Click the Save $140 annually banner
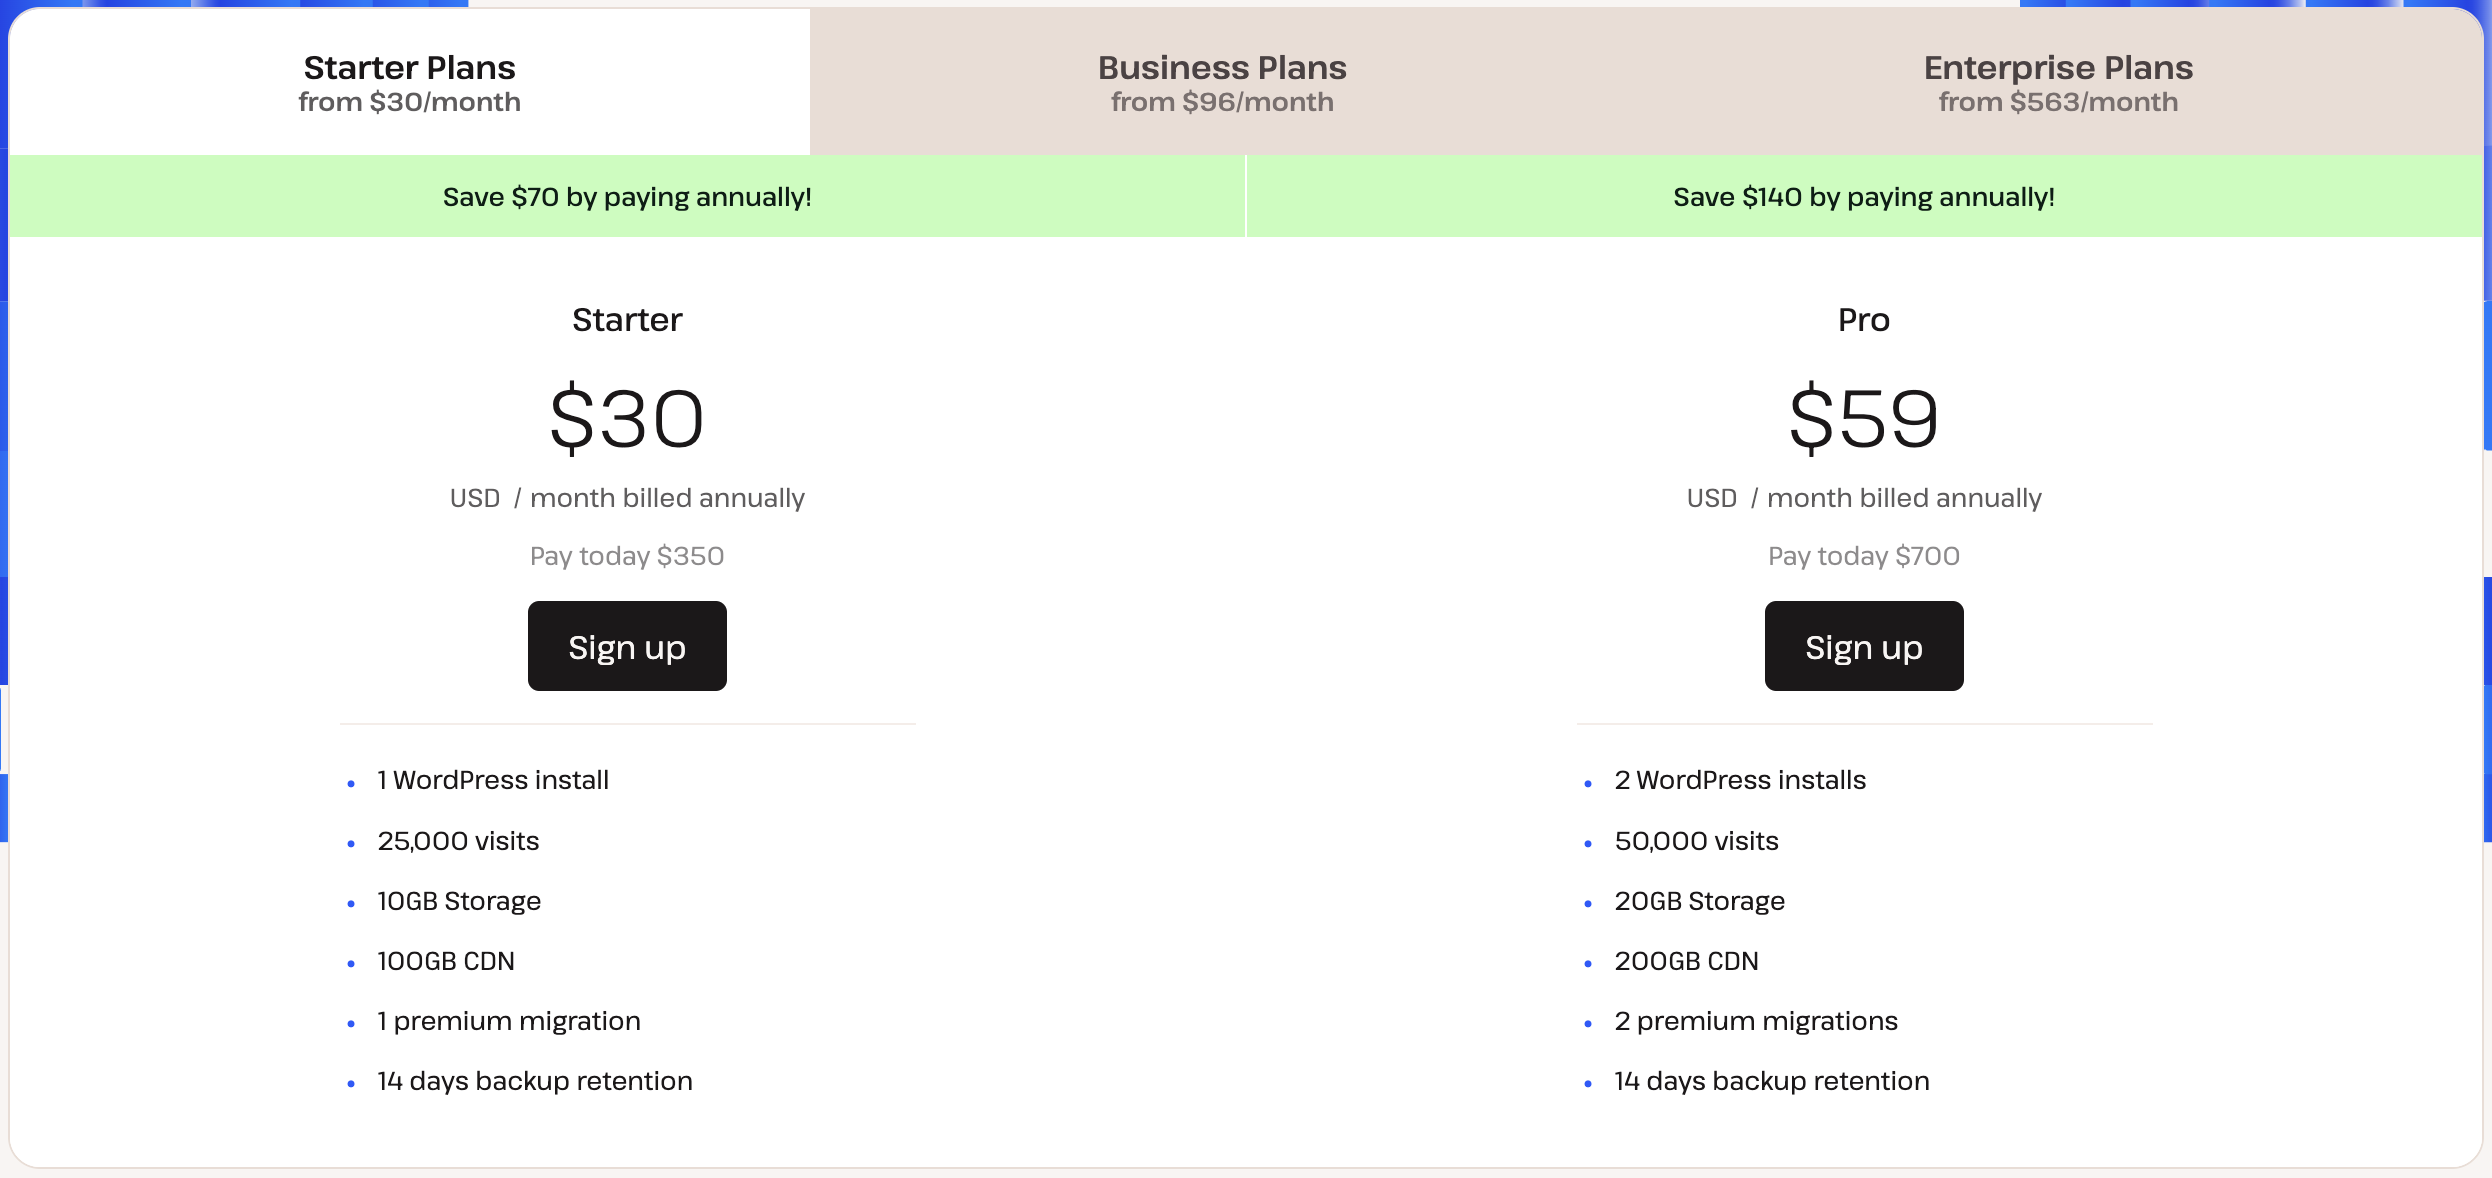Image resolution: width=2492 pixels, height=1178 pixels. (x=1863, y=197)
